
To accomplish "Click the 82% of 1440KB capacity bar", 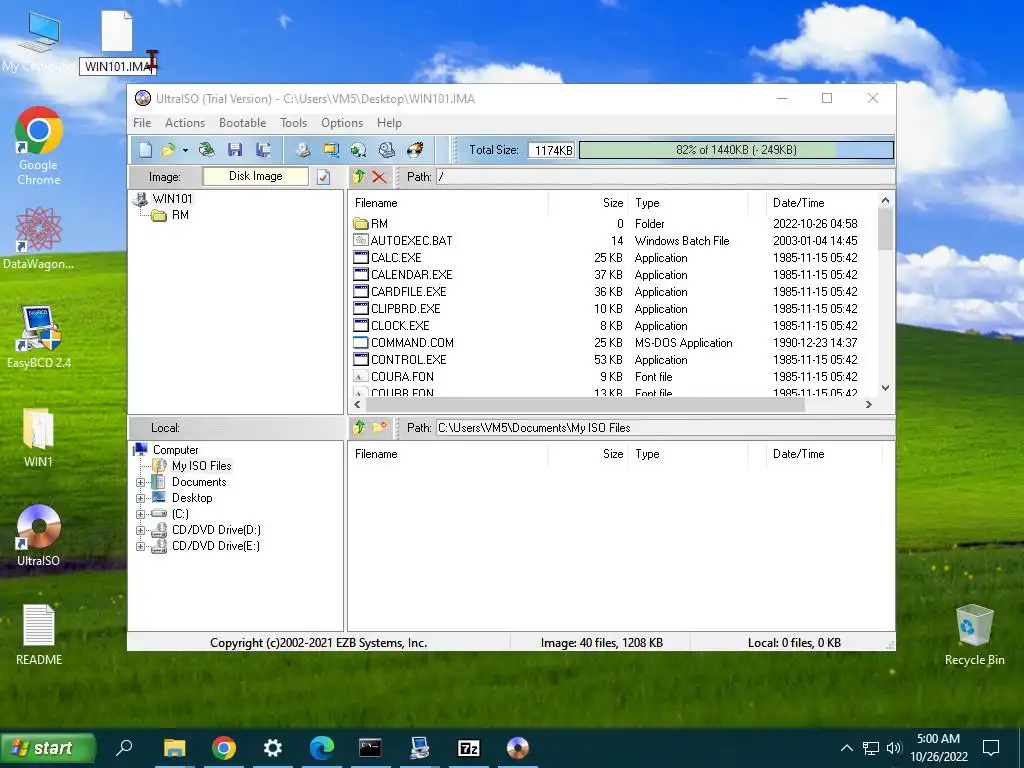I will point(736,150).
